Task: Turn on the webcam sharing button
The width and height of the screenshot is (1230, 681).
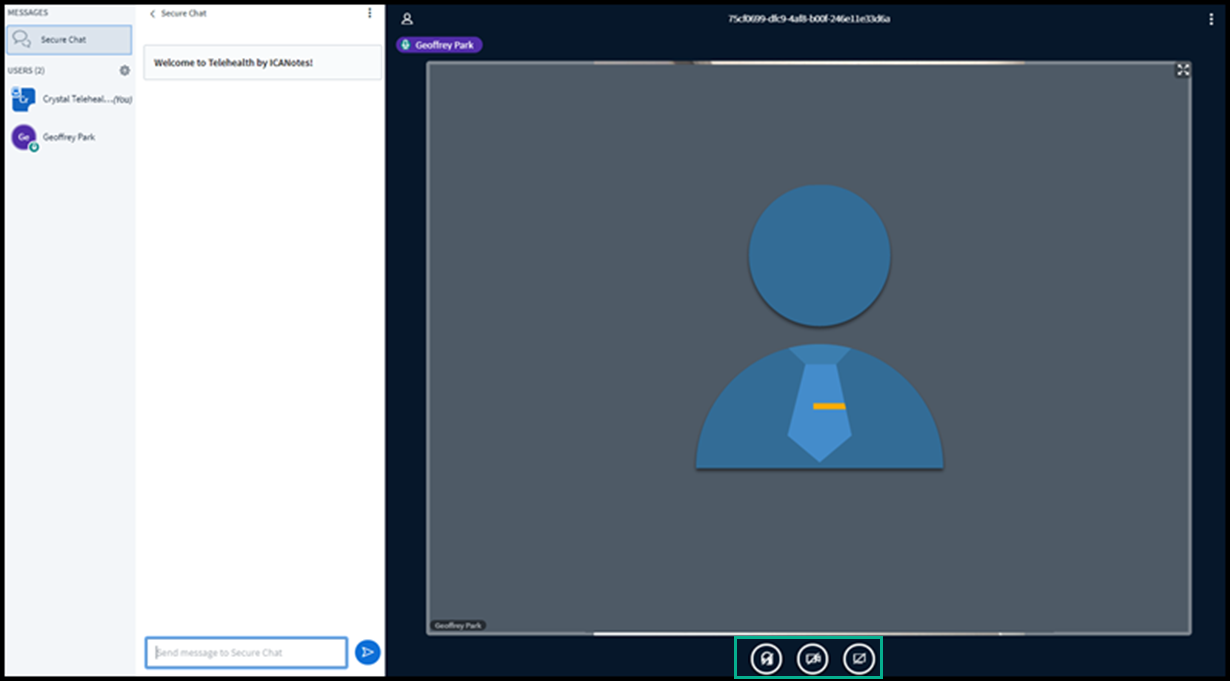Action: (812, 659)
